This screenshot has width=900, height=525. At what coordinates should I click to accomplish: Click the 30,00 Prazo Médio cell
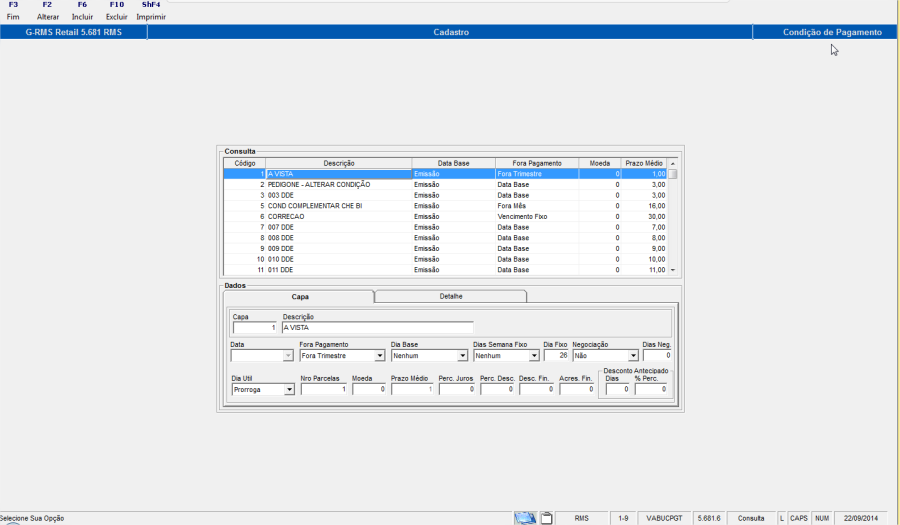click(x=644, y=216)
